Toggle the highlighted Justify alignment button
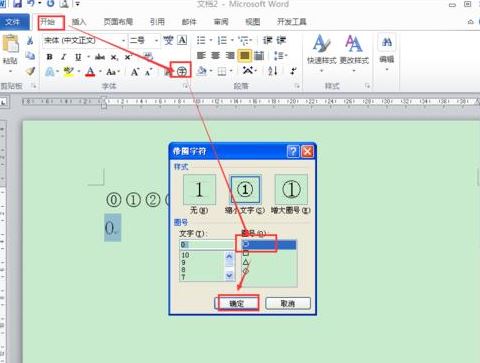480x363 pixels. [x=244, y=55]
